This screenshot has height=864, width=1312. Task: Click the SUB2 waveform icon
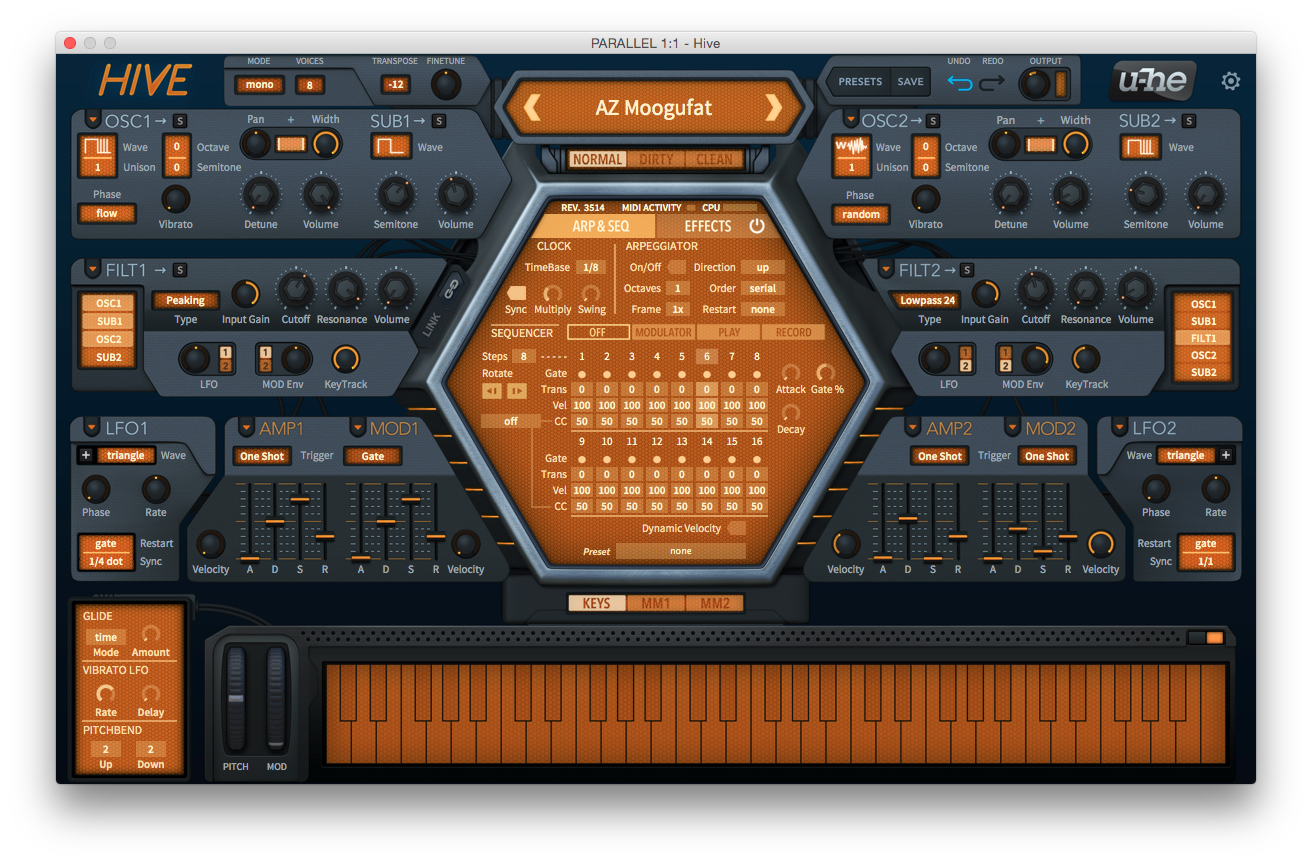tap(1139, 147)
